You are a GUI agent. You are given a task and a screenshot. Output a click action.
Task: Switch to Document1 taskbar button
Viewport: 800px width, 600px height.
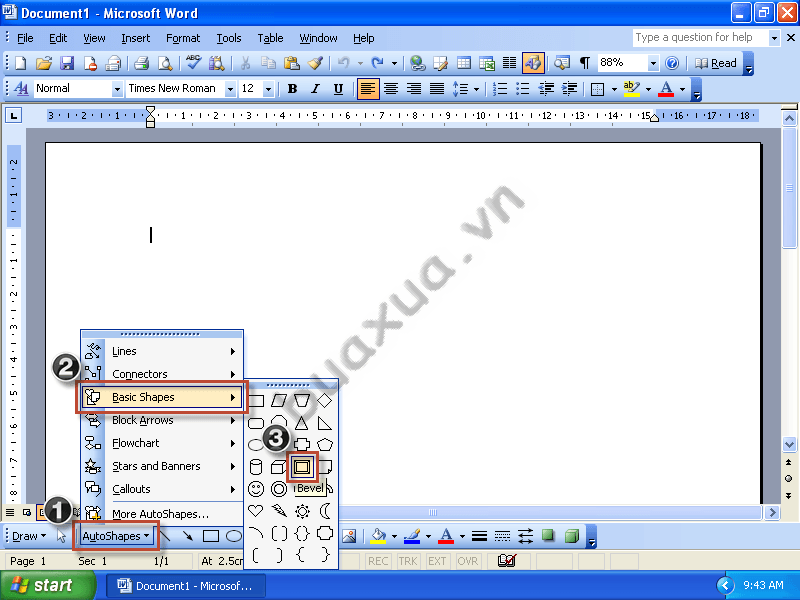(x=186, y=586)
